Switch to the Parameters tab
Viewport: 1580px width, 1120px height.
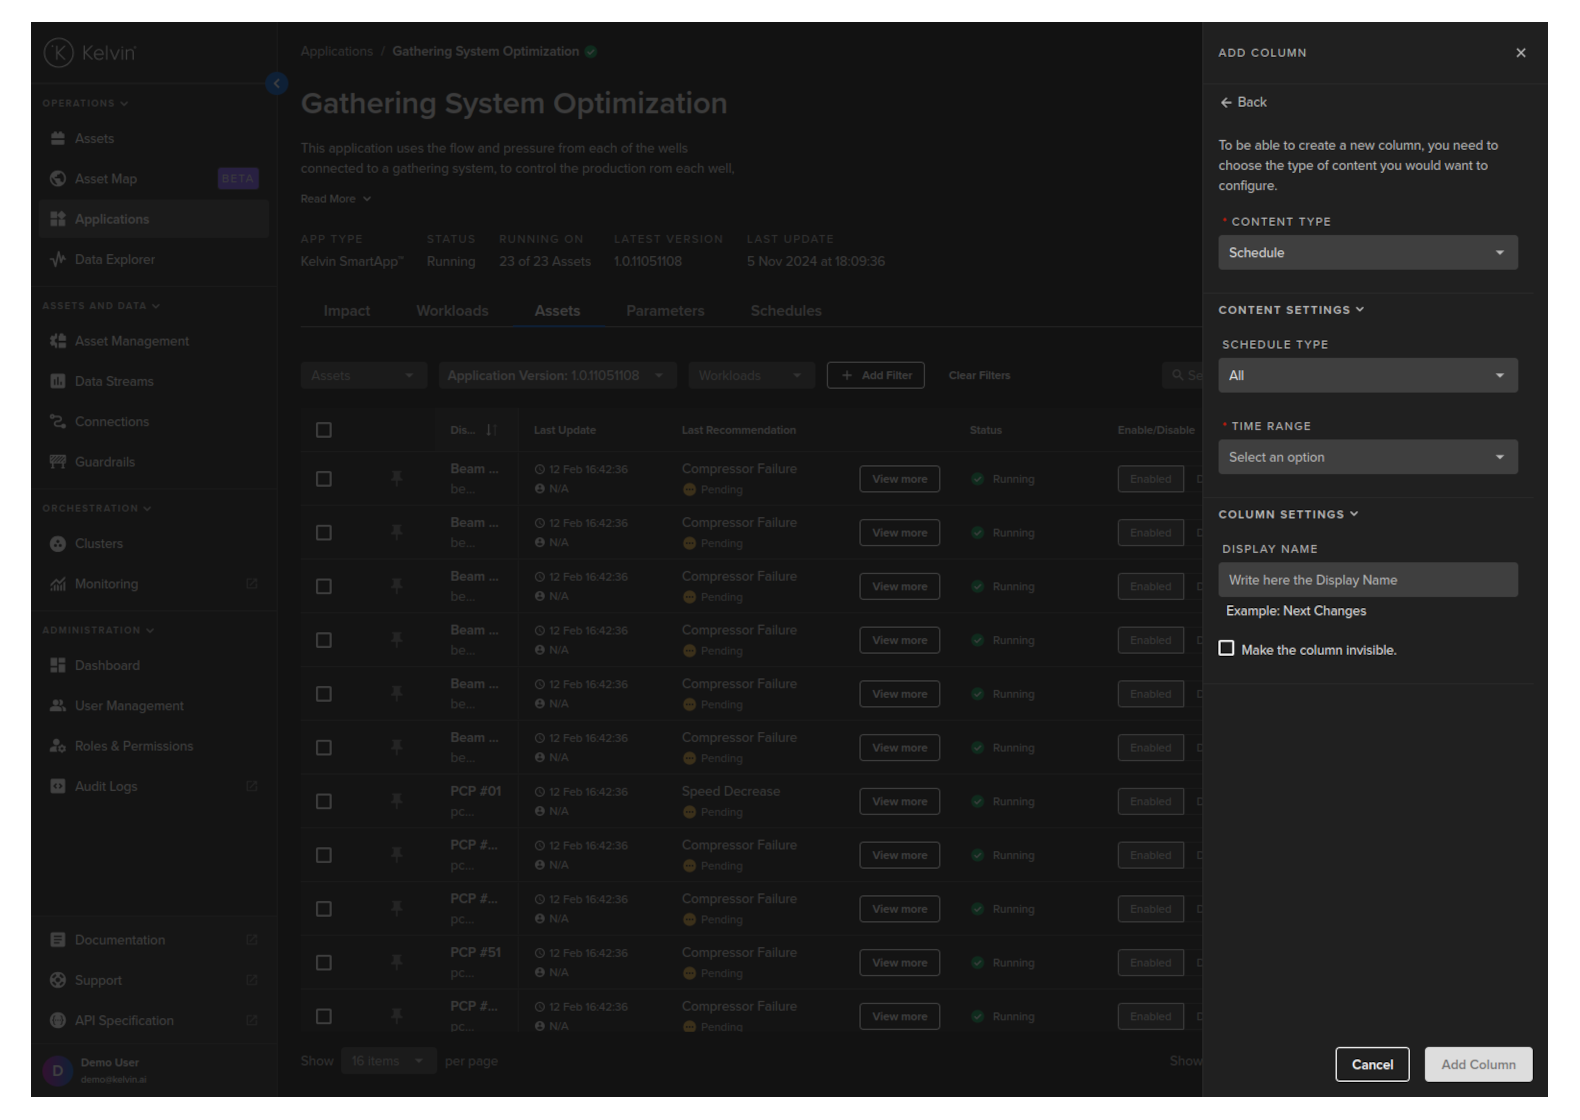pos(665,311)
